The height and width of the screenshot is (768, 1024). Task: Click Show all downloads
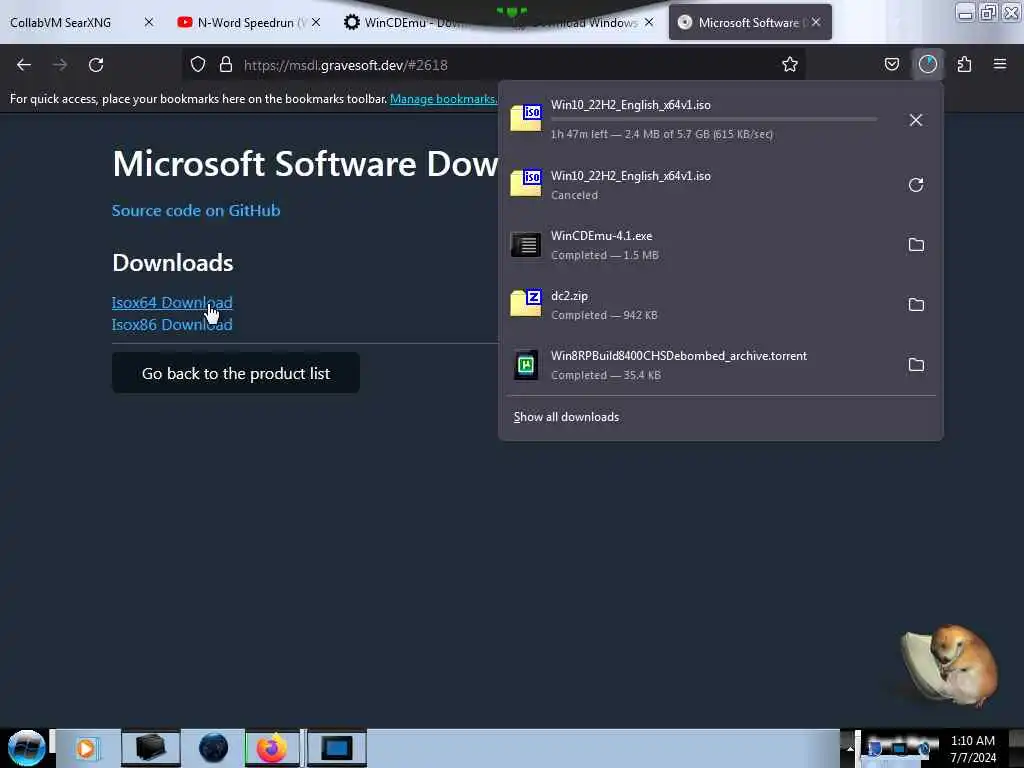(x=566, y=417)
